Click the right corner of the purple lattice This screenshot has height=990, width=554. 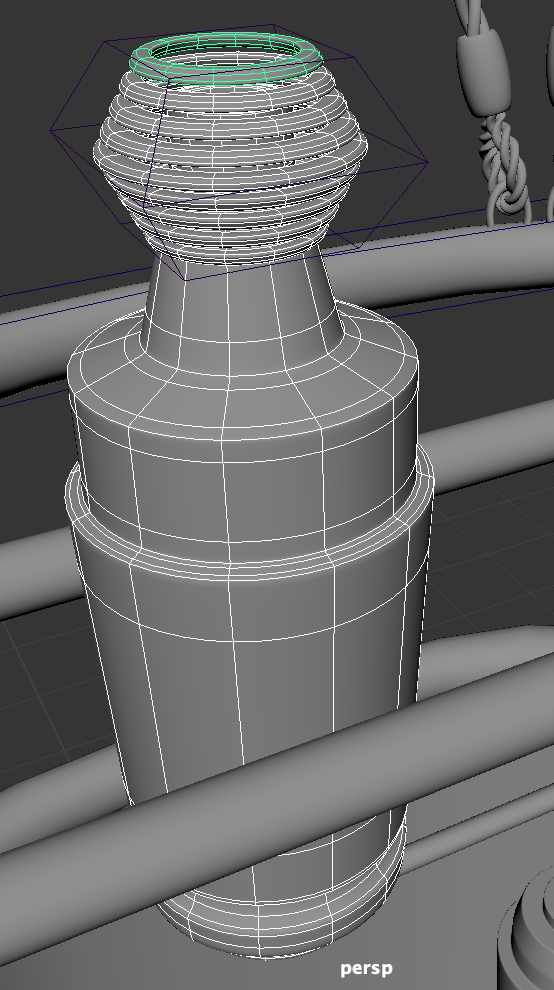click(428, 162)
